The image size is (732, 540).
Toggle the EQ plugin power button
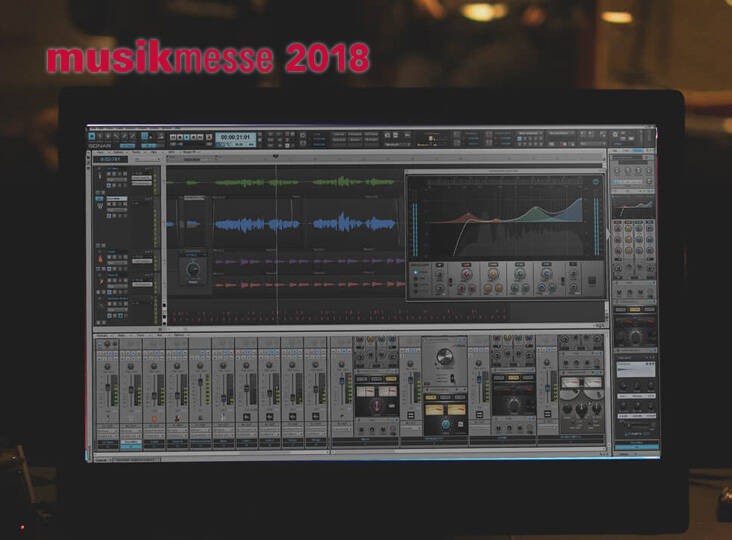596,182
